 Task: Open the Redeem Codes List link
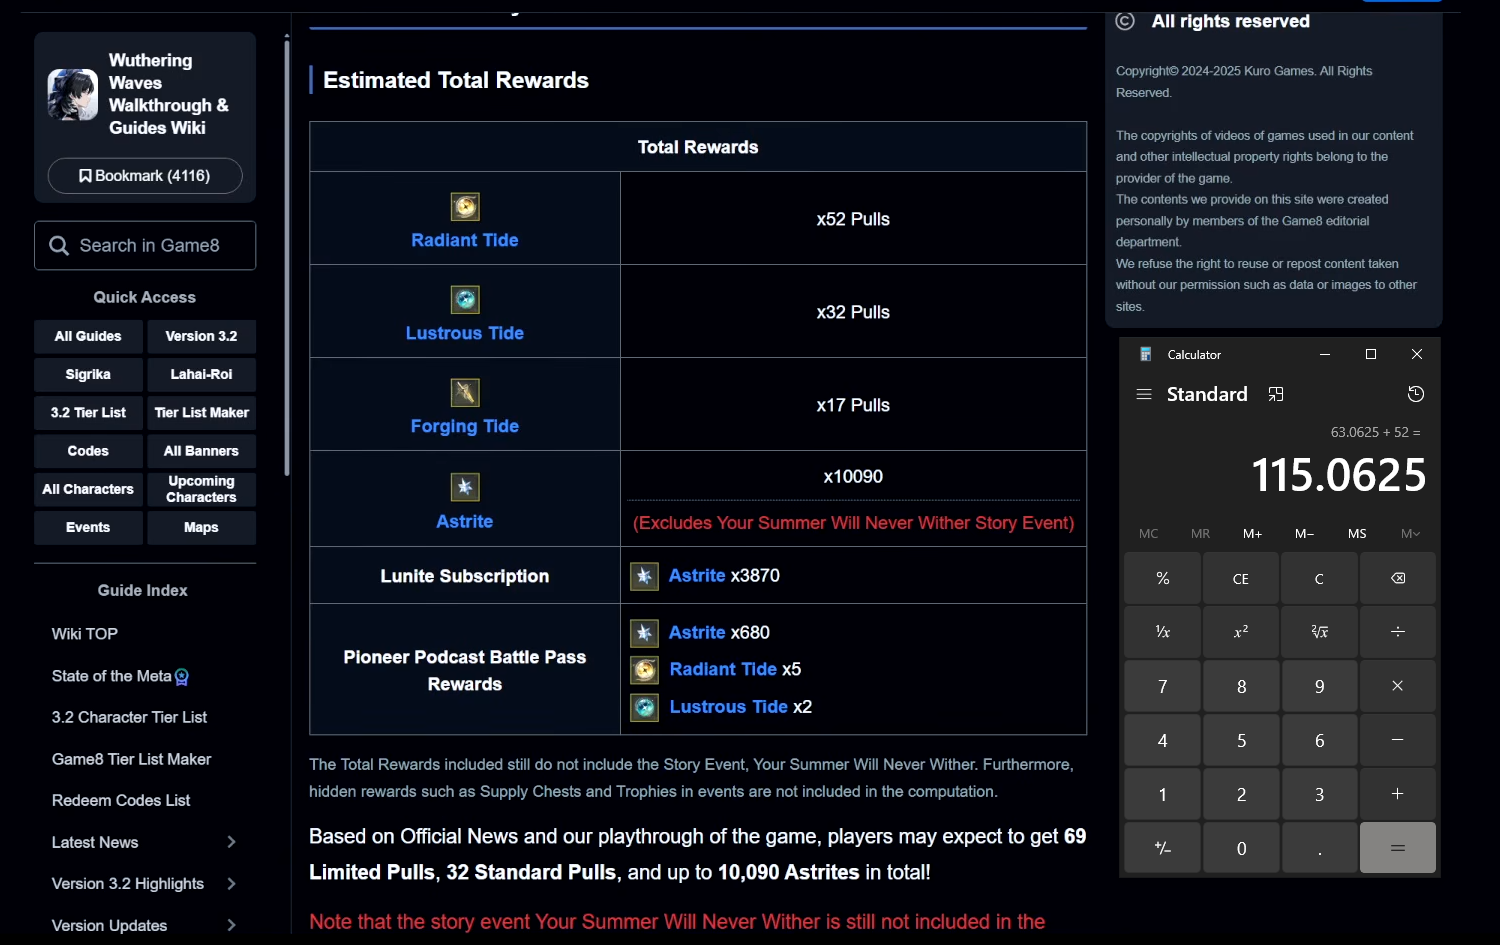(x=121, y=801)
